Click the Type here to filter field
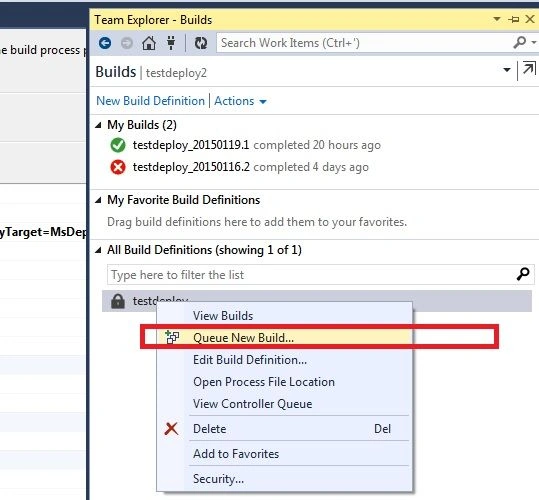 click(321, 275)
